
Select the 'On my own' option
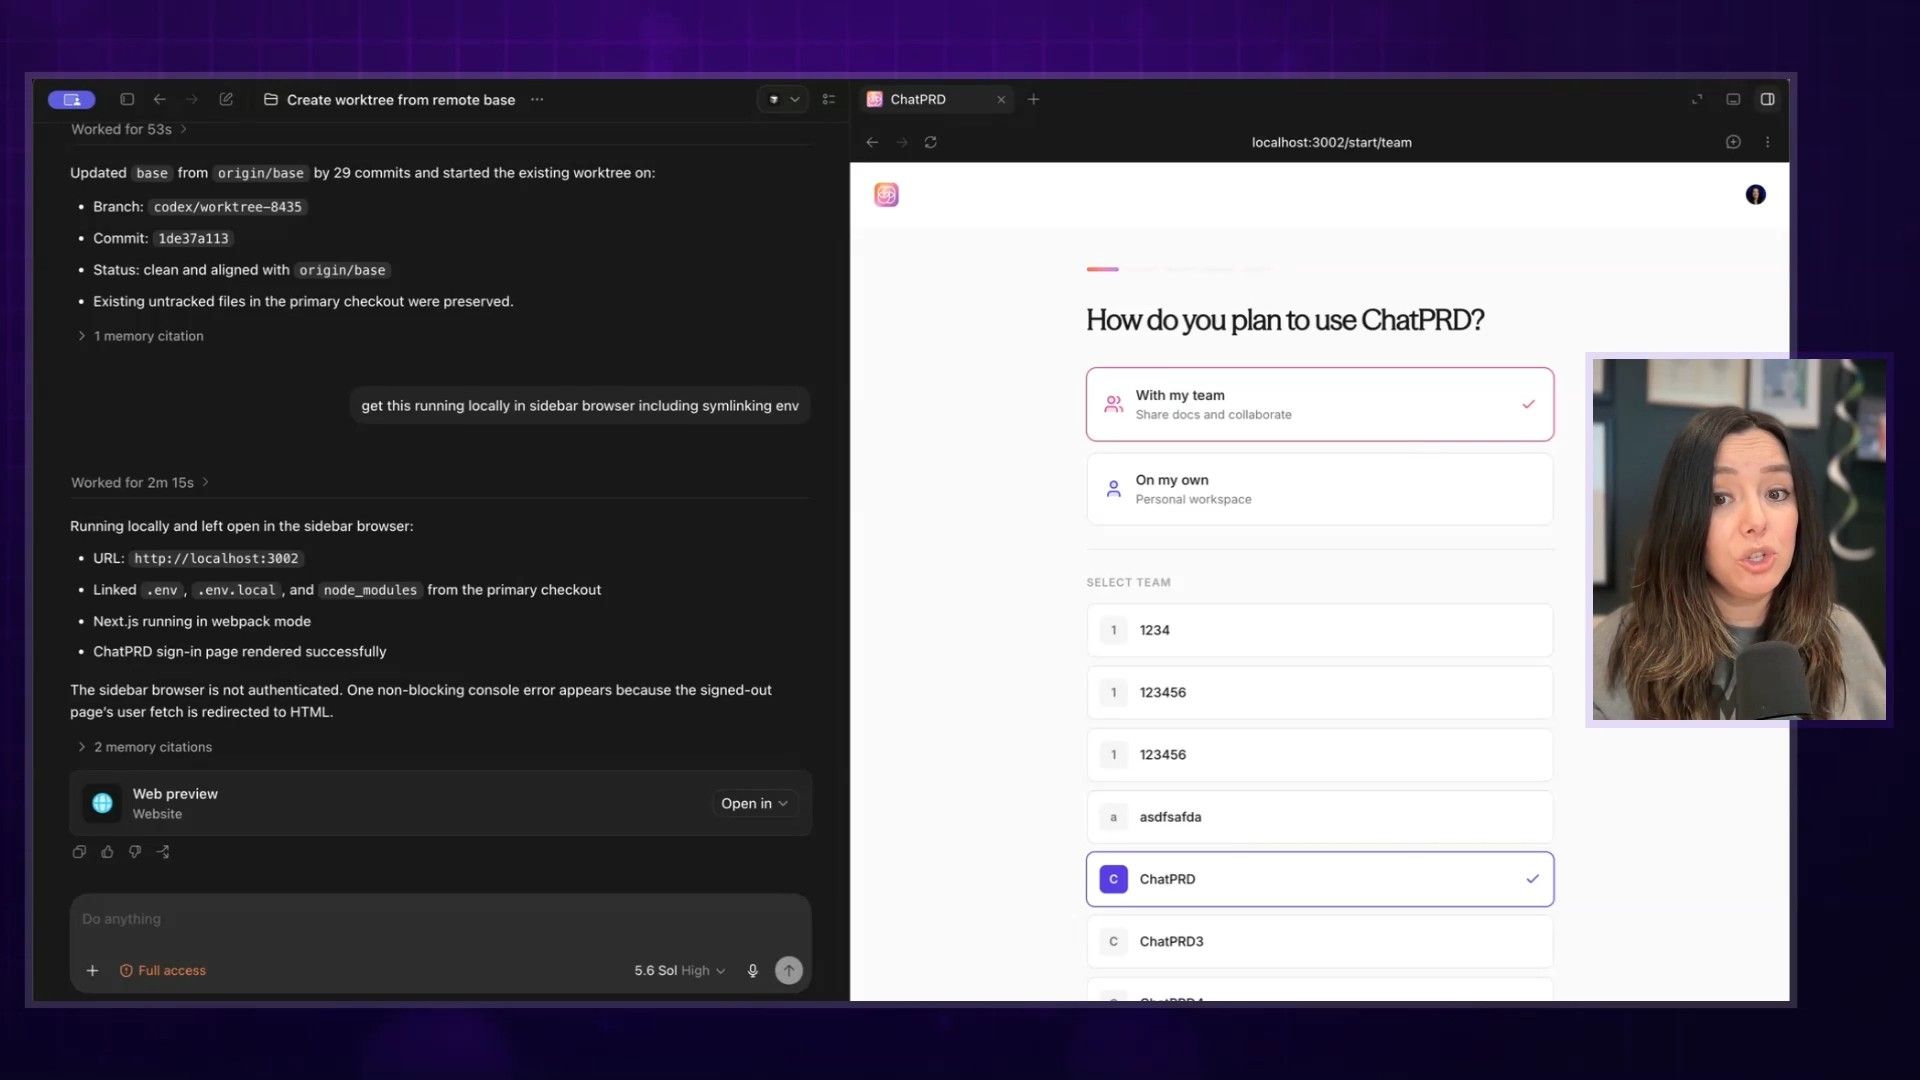1320,489
